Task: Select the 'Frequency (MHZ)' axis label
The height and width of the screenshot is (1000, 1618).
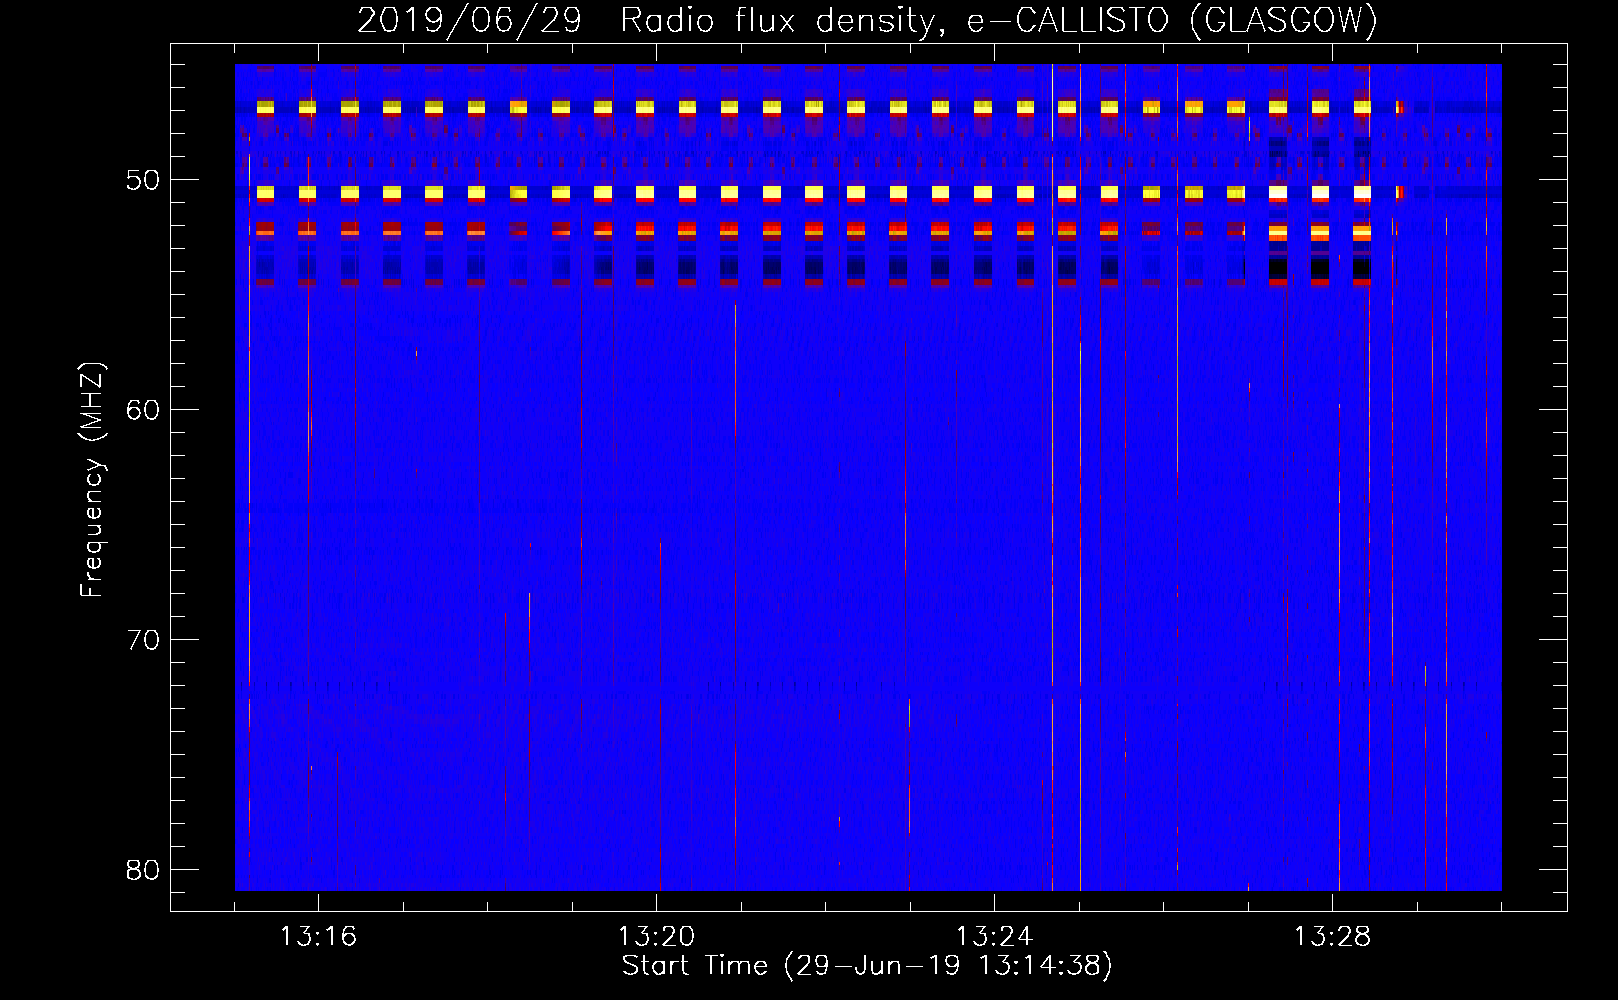Action: tap(91, 480)
